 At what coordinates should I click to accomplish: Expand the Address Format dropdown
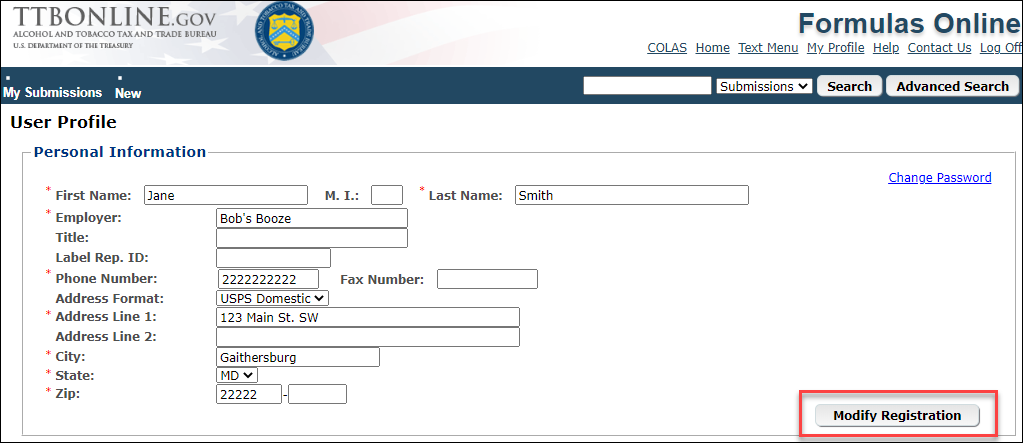(x=272, y=298)
